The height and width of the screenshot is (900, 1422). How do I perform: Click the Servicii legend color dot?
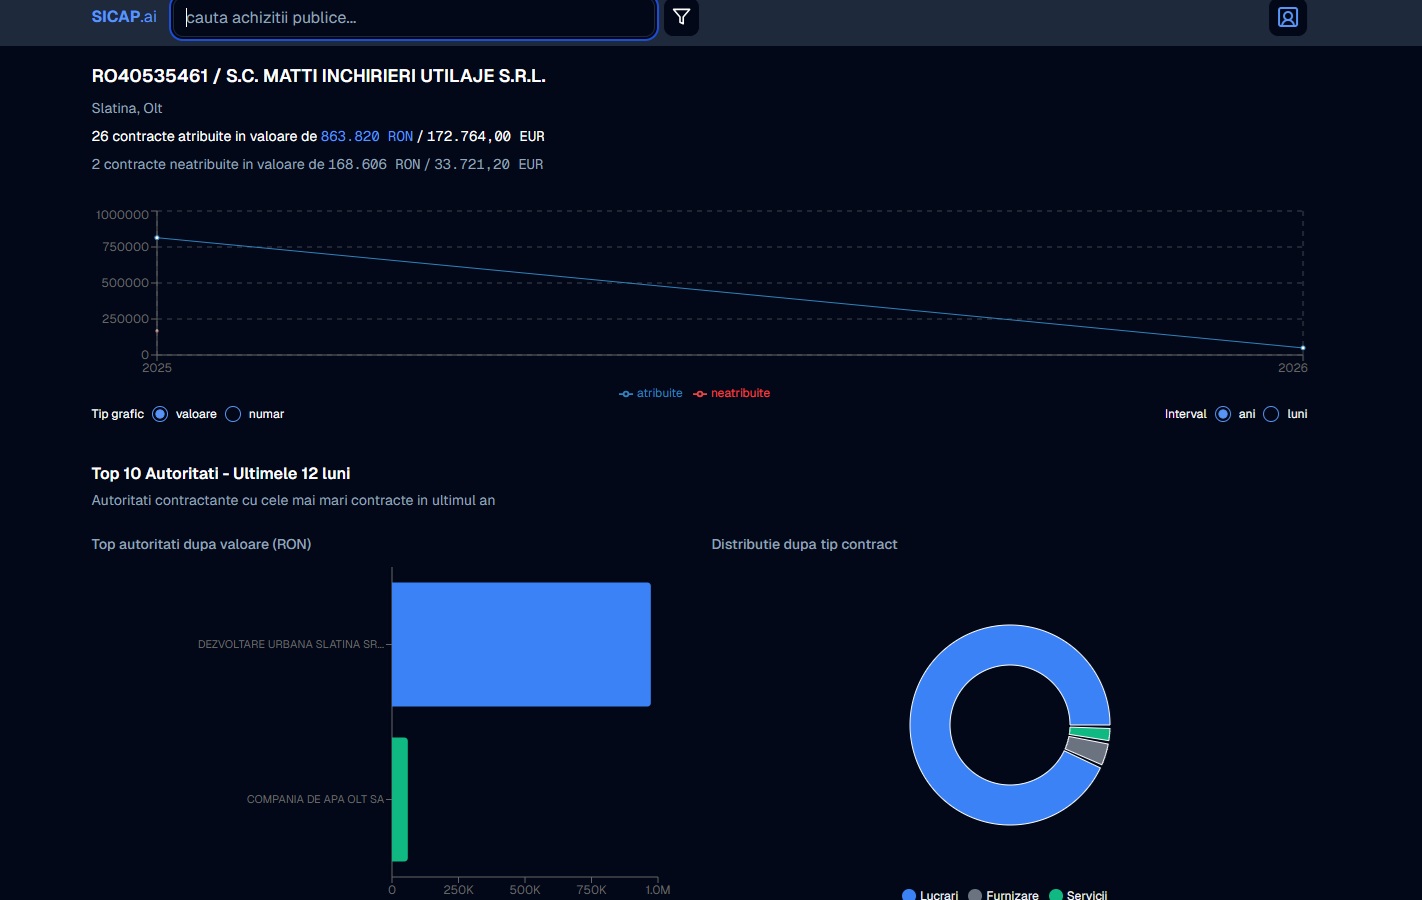[1056, 895]
